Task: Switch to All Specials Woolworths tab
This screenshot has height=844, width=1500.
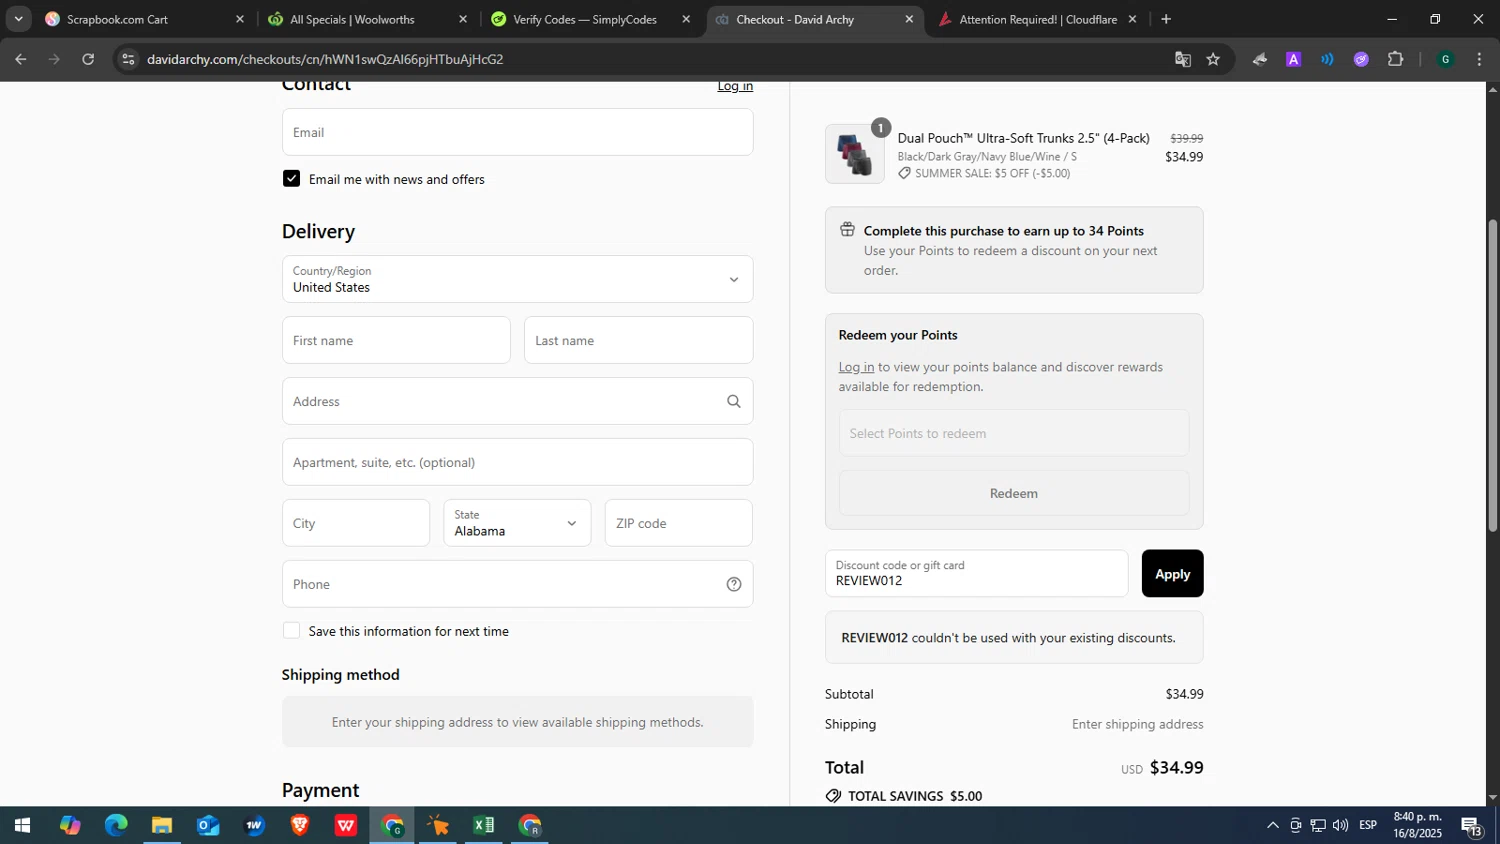Action: tap(367, 19)
